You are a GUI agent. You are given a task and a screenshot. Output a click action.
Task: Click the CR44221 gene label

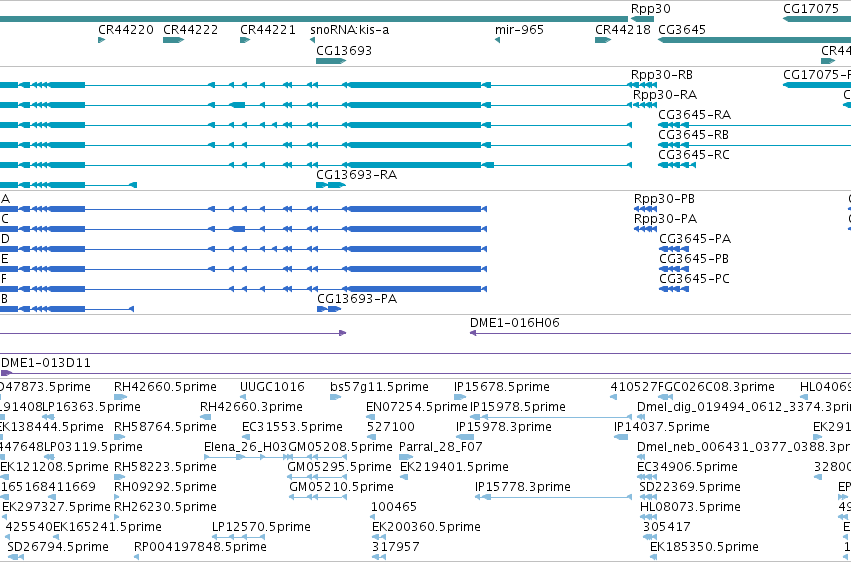coord(268,30)
